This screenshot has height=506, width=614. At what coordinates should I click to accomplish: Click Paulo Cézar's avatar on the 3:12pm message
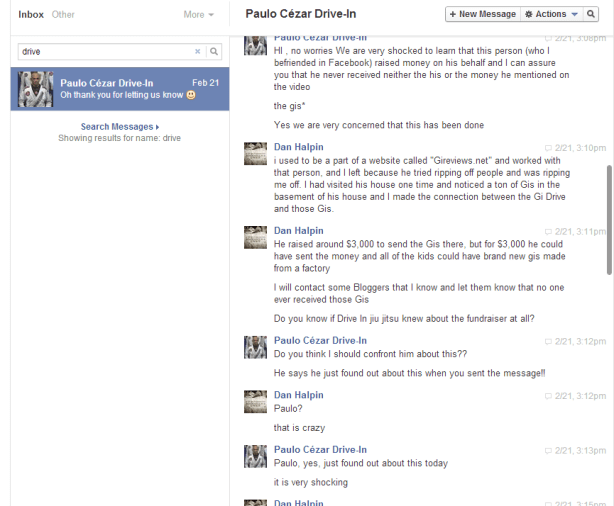click(256, 348)
